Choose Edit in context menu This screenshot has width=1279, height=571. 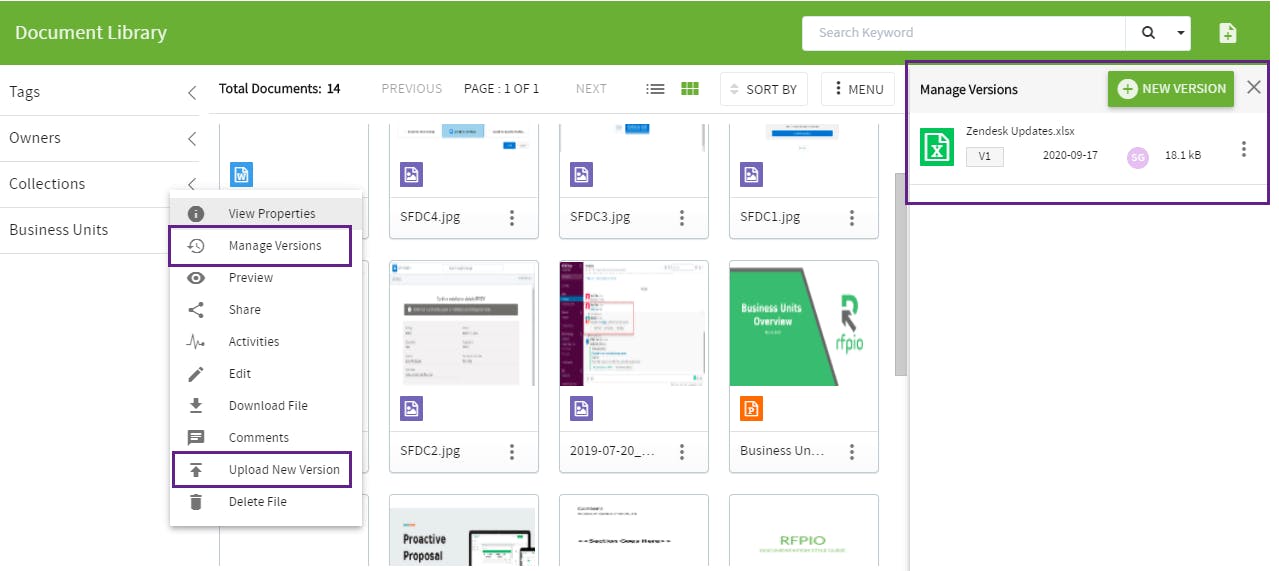[266, 374]
